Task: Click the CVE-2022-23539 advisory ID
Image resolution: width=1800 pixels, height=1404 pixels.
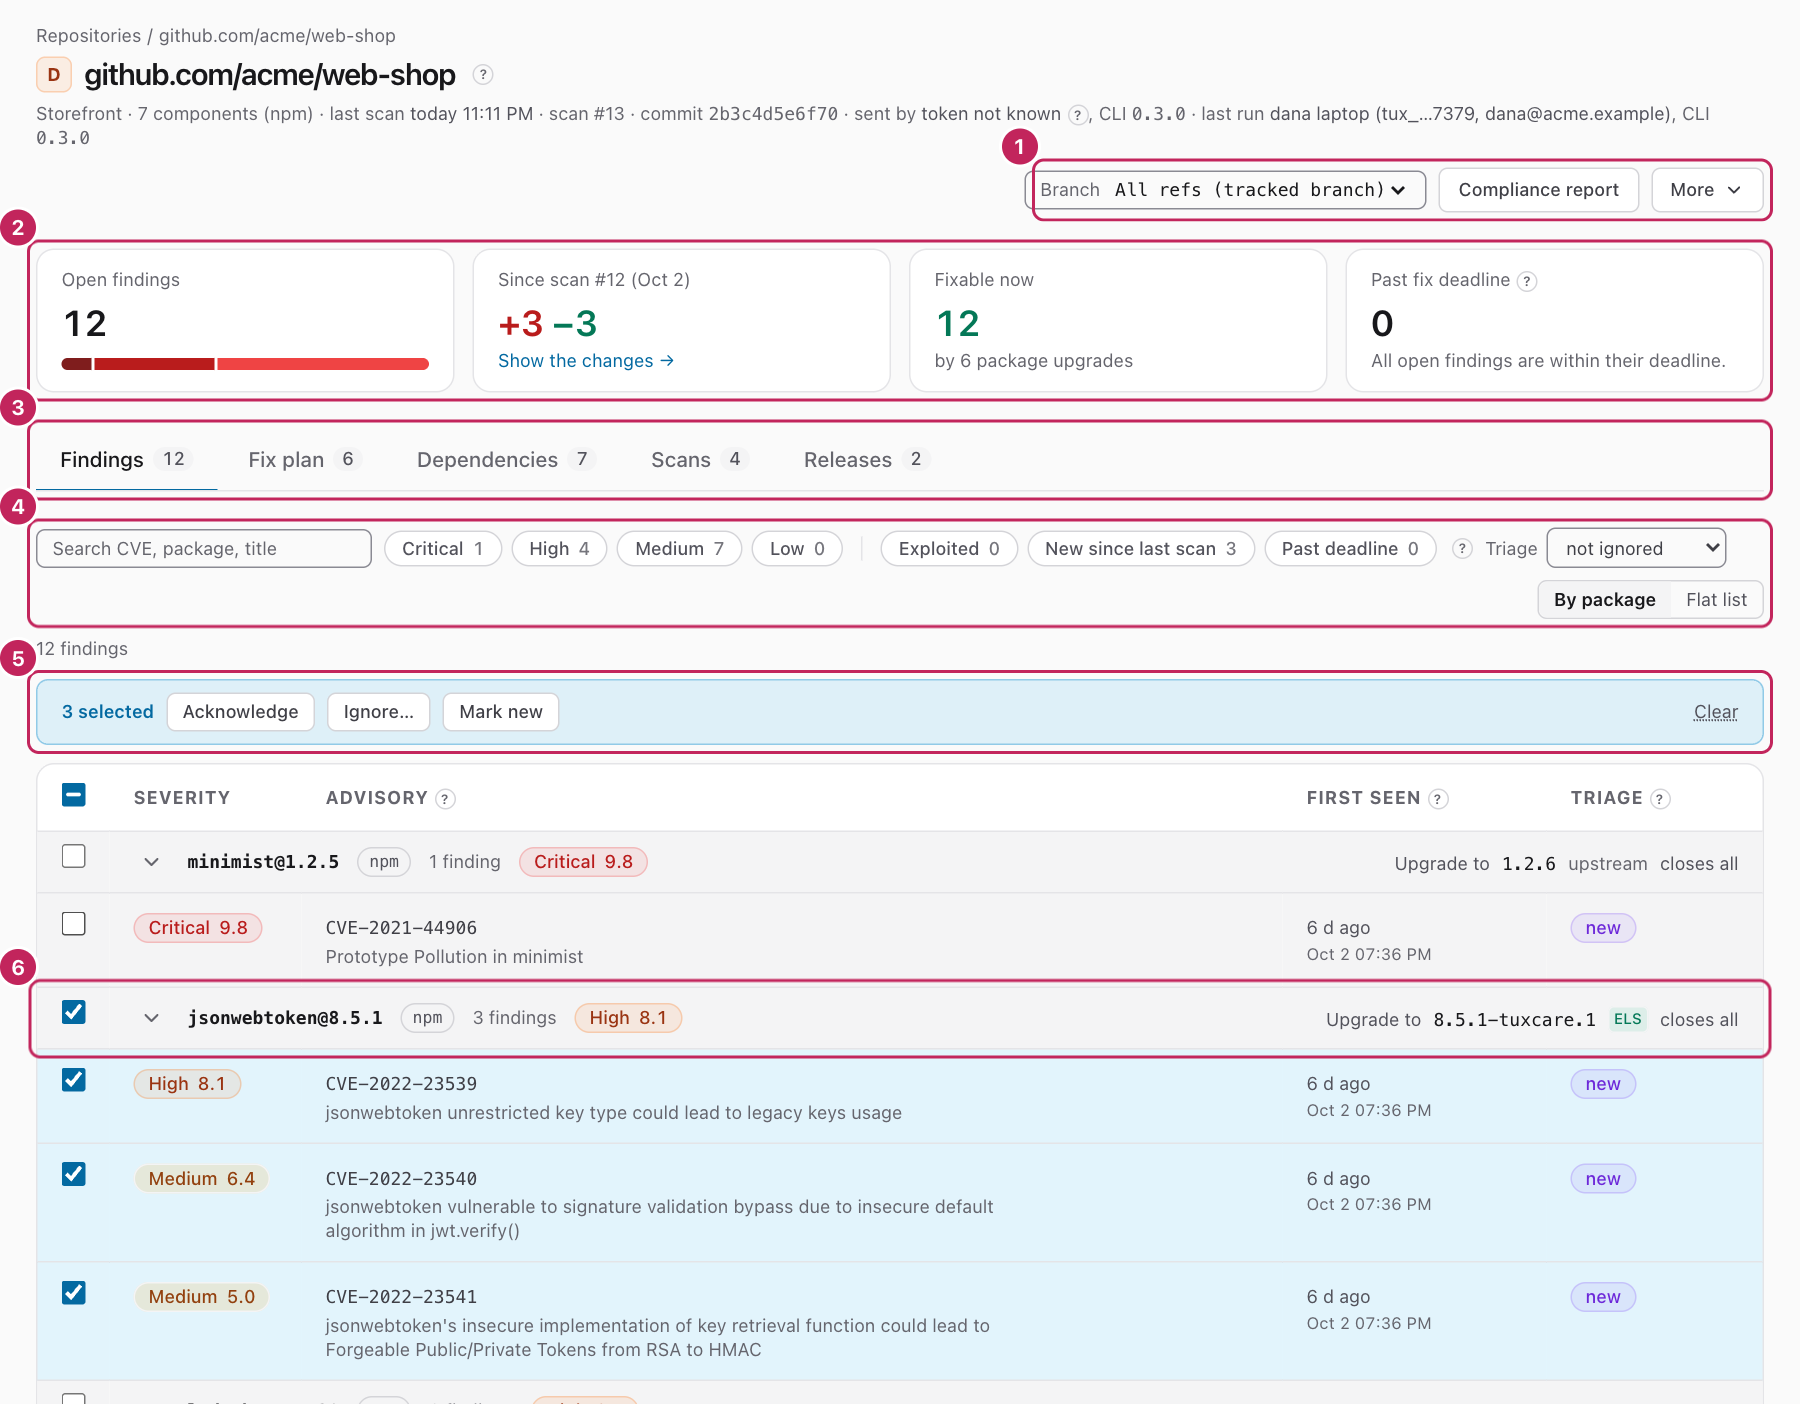Action: click(x=401, y=1084)
